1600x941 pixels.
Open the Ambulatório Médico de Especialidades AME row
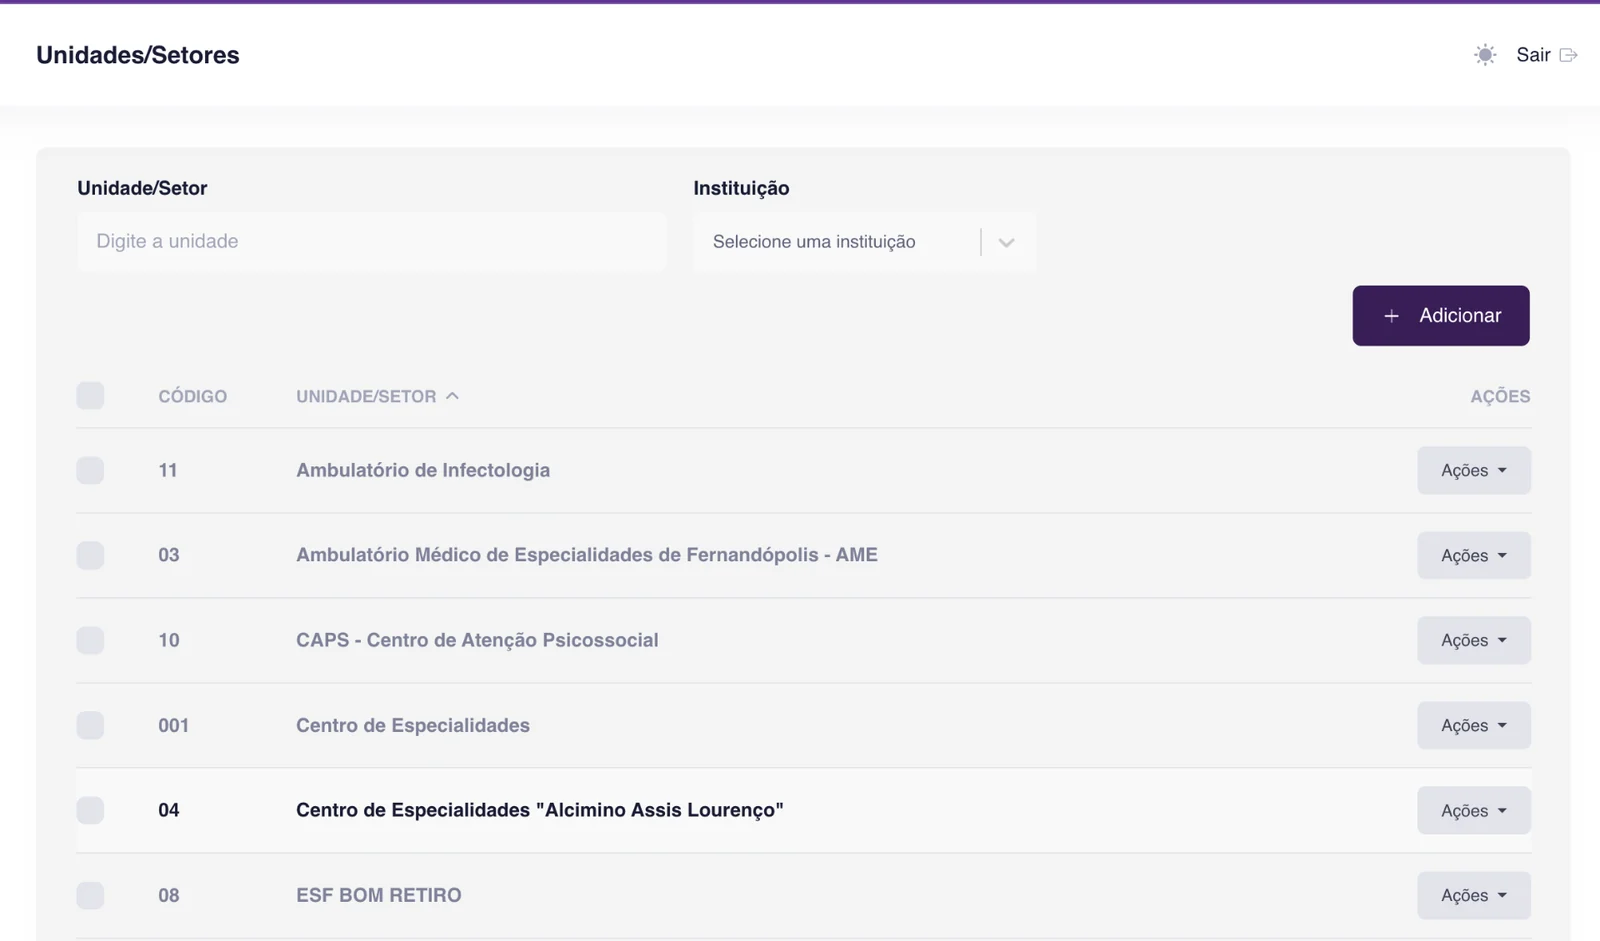(x=587, y=555)
